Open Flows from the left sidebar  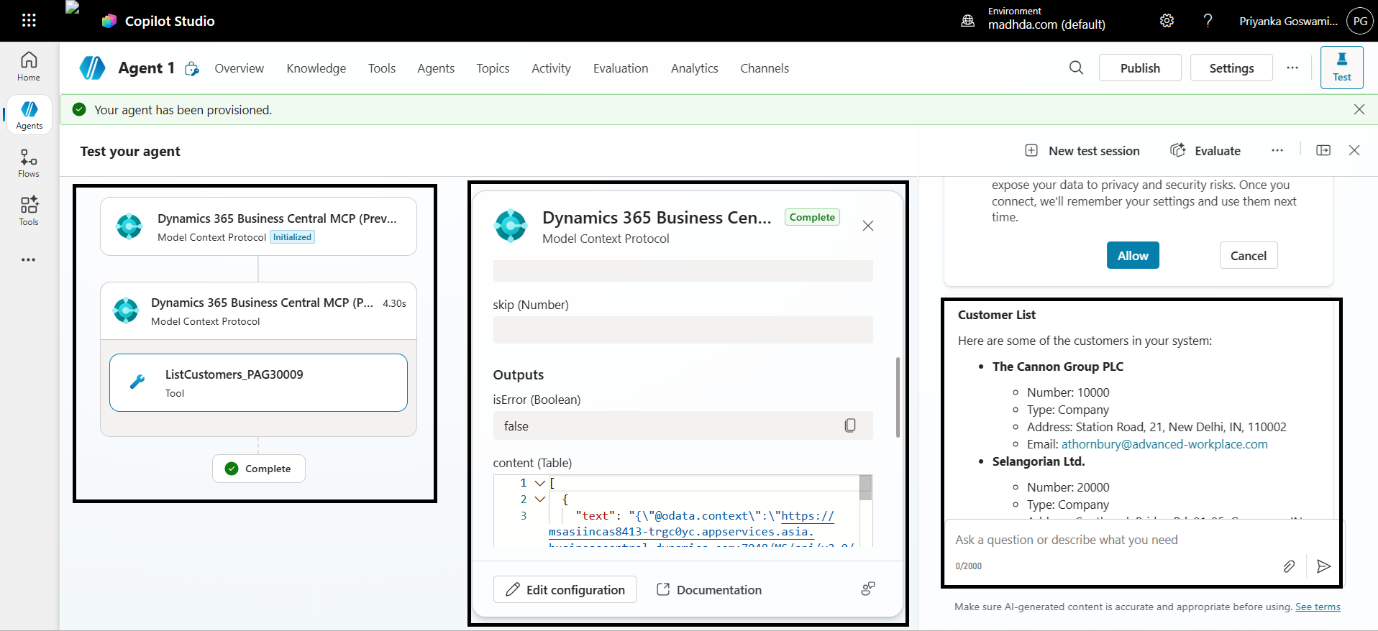28,162
